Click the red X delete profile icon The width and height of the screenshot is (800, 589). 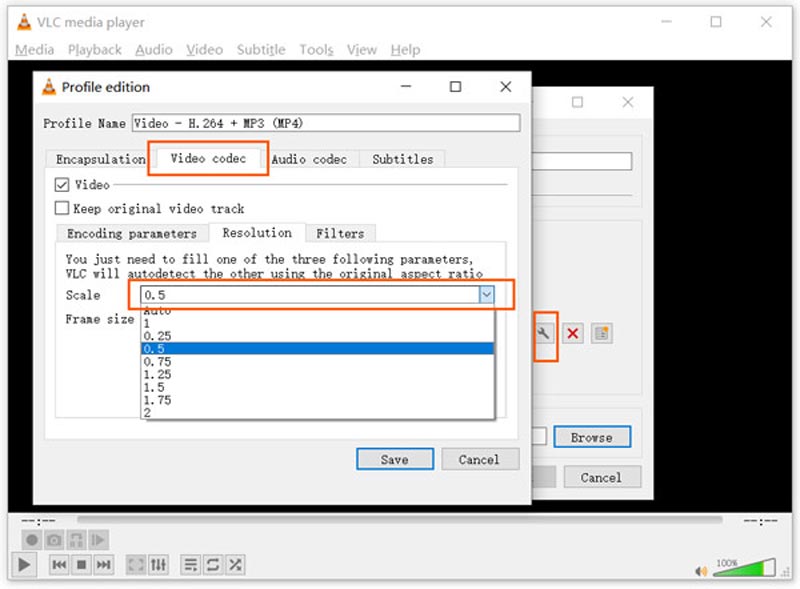click(x=573, y=333)
